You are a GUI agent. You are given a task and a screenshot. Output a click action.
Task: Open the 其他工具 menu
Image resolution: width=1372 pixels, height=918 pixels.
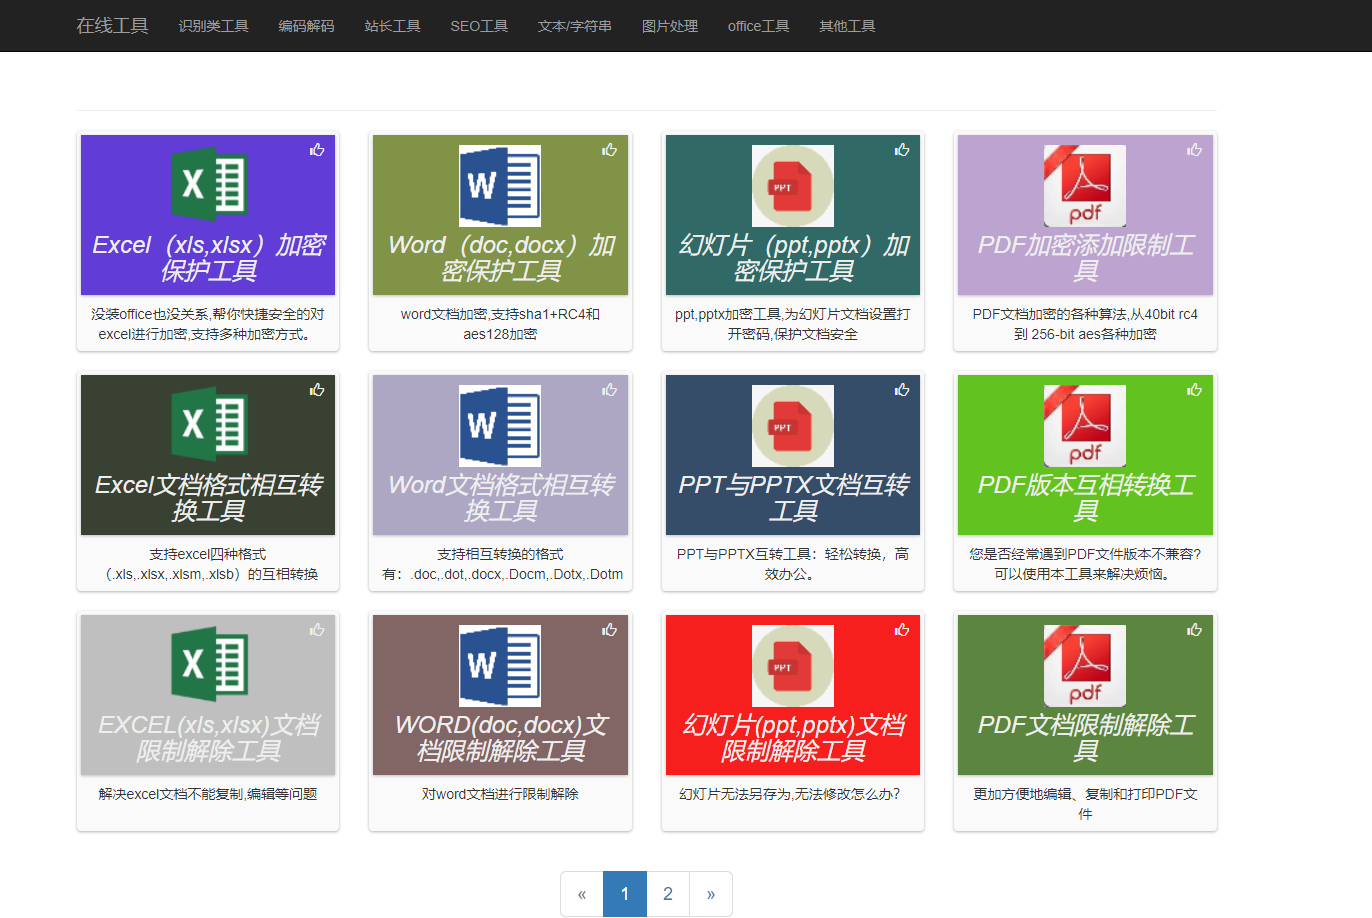tap(847, 26)
